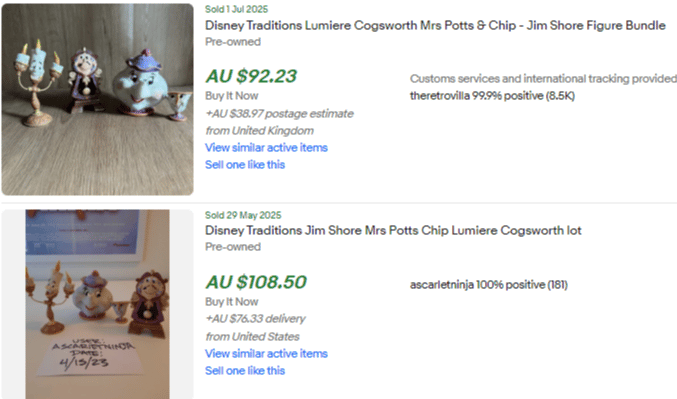Click the 'Sold 29 May 2025' label

[243, 215]
